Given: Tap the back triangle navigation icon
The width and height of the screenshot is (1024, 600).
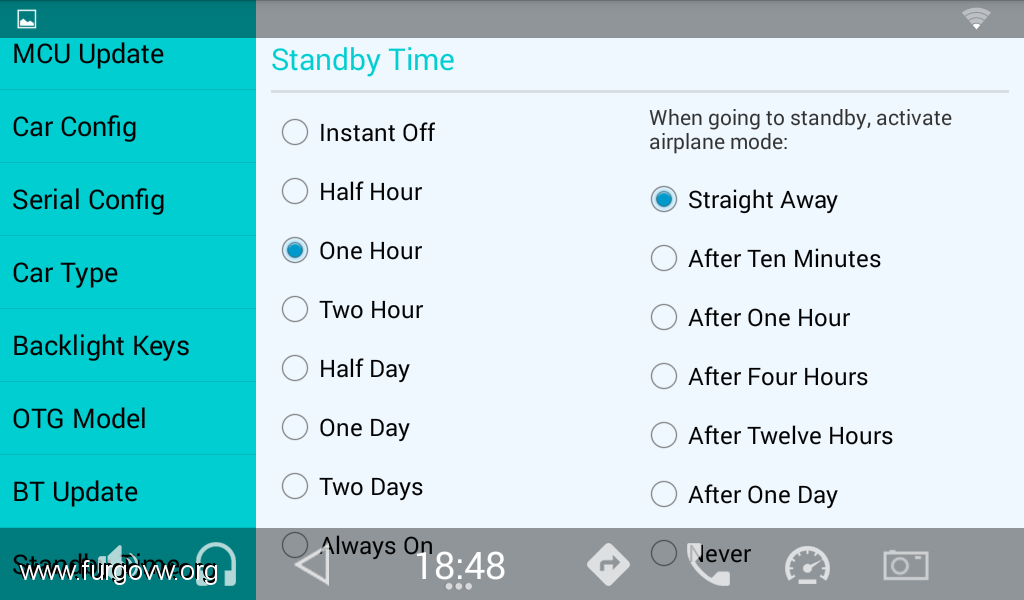Looking at the screenshot, I should 312,565.
